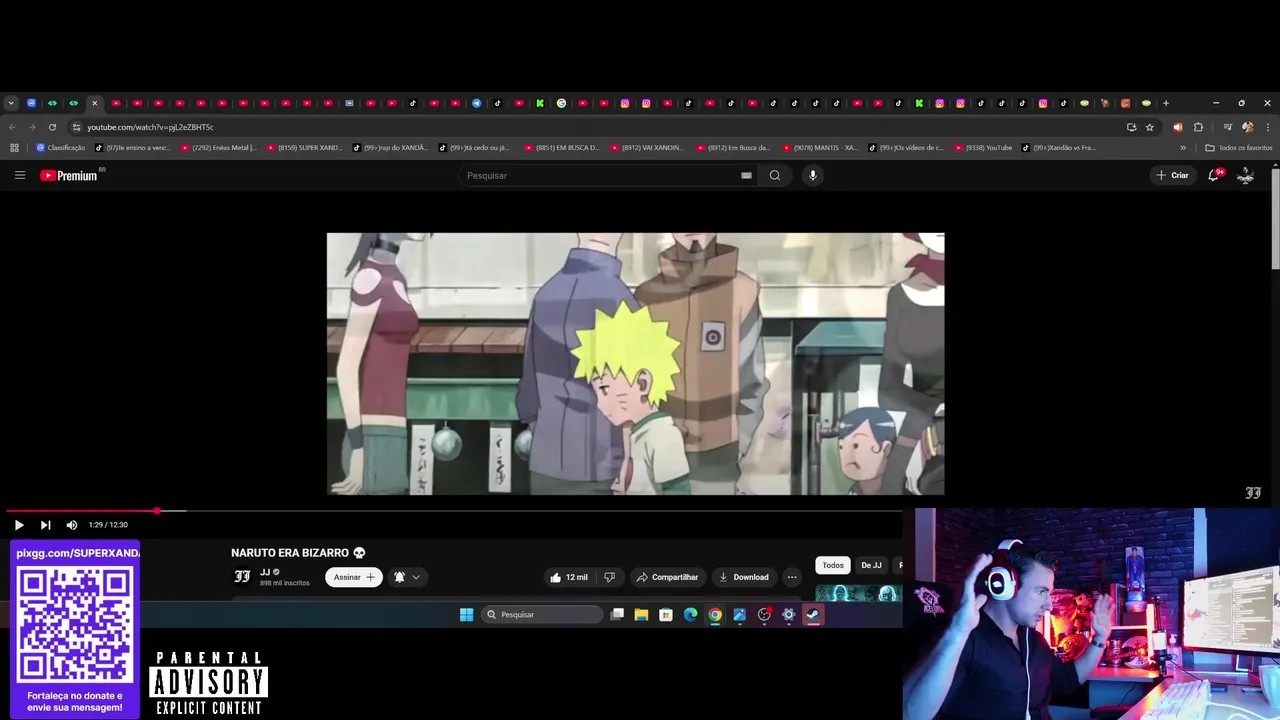1280x720 pixels.
Task: Open Microsoft Store from taskbar
Action: 666,615
